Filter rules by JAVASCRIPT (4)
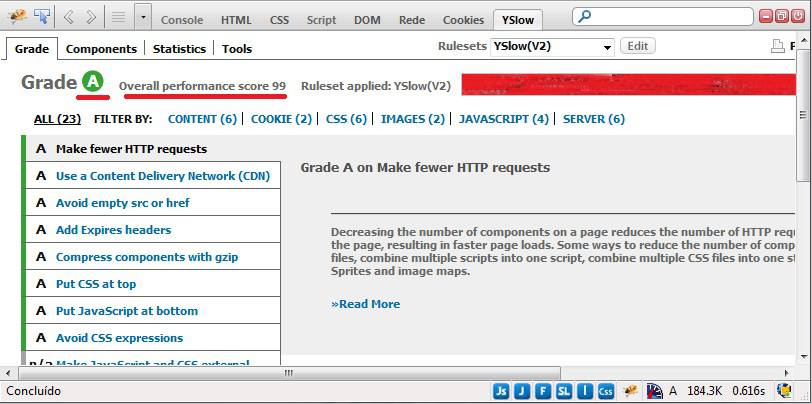This screenshot has height=404, width=812. click(504, 119)
